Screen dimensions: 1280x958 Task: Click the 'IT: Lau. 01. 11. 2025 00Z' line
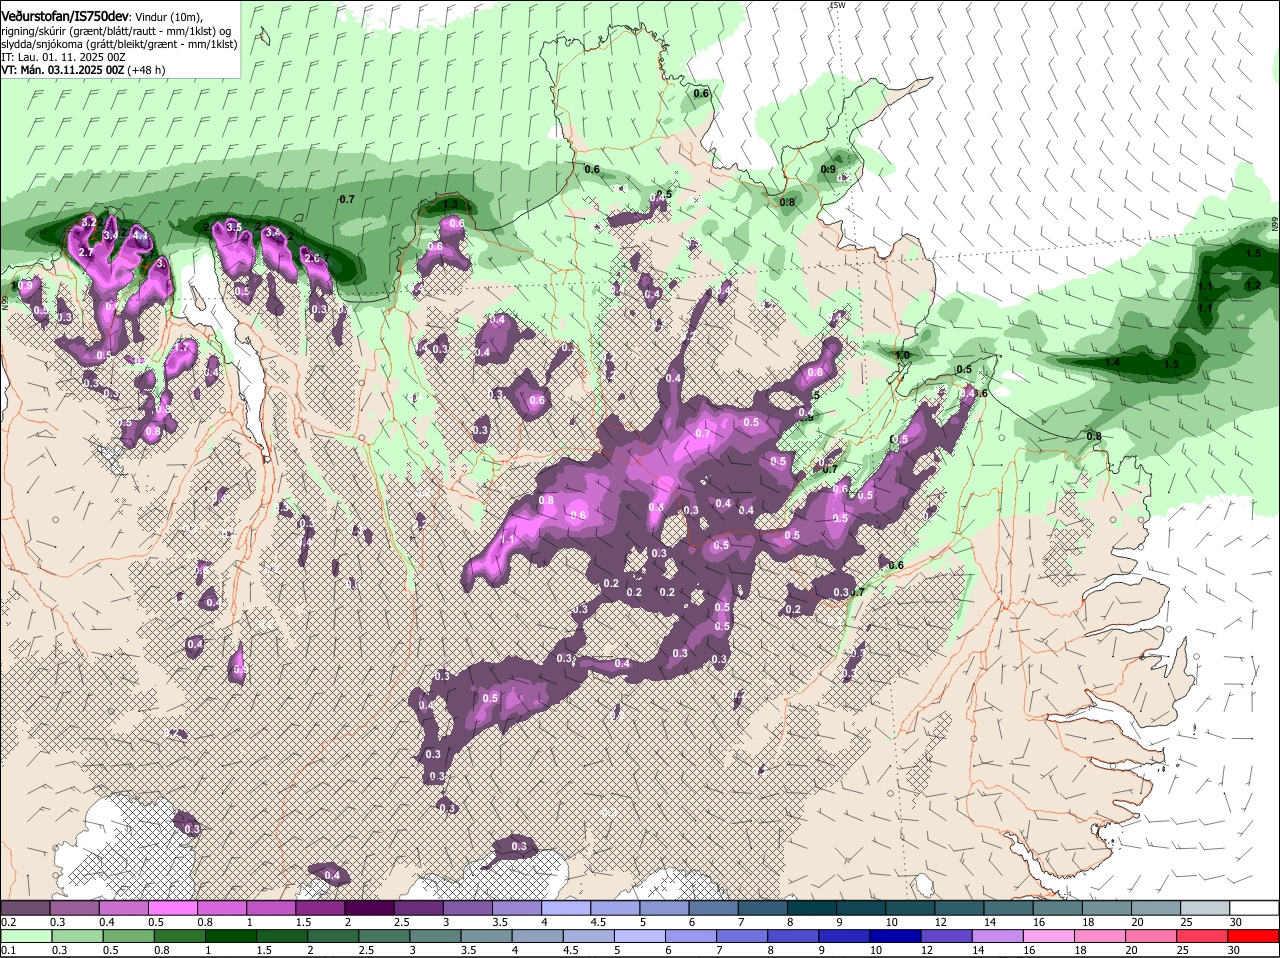click(x=63, y=57)
